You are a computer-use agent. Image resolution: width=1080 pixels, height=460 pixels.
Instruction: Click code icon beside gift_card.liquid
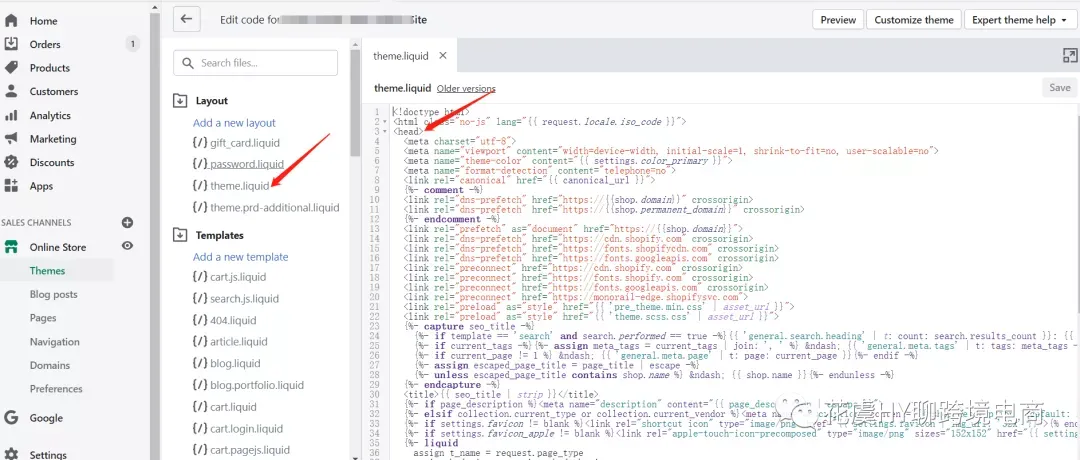200,143
